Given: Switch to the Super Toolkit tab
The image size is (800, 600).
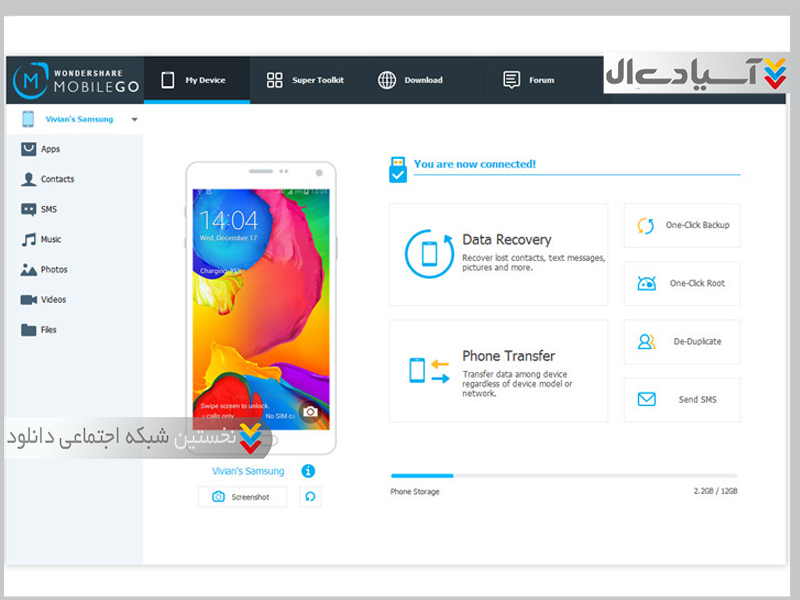Looking at the screenshot, I should coord(306,80).
